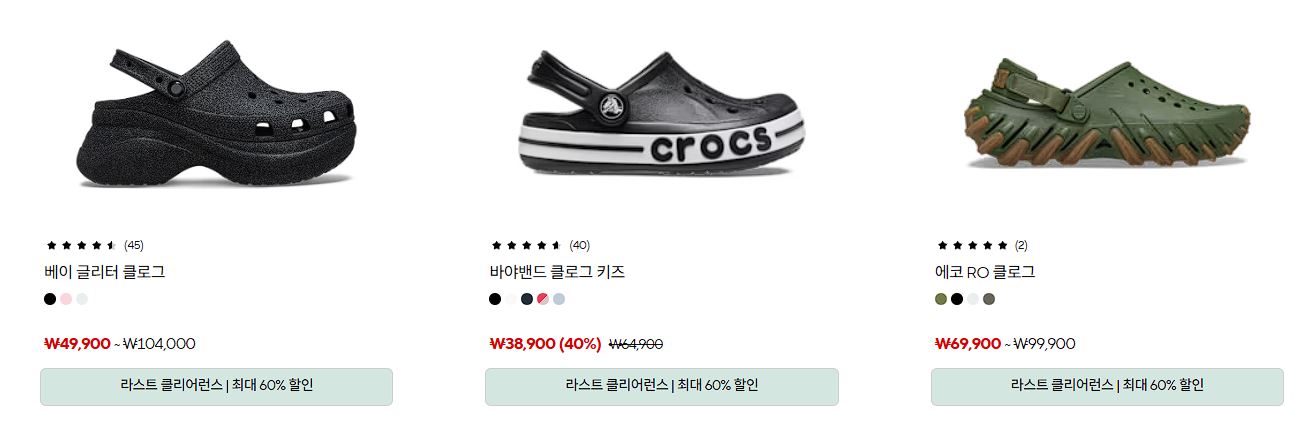Select red-pink split color for 바야밴드 클로그 키즈

pyautogui.click(x=543, y=299)
